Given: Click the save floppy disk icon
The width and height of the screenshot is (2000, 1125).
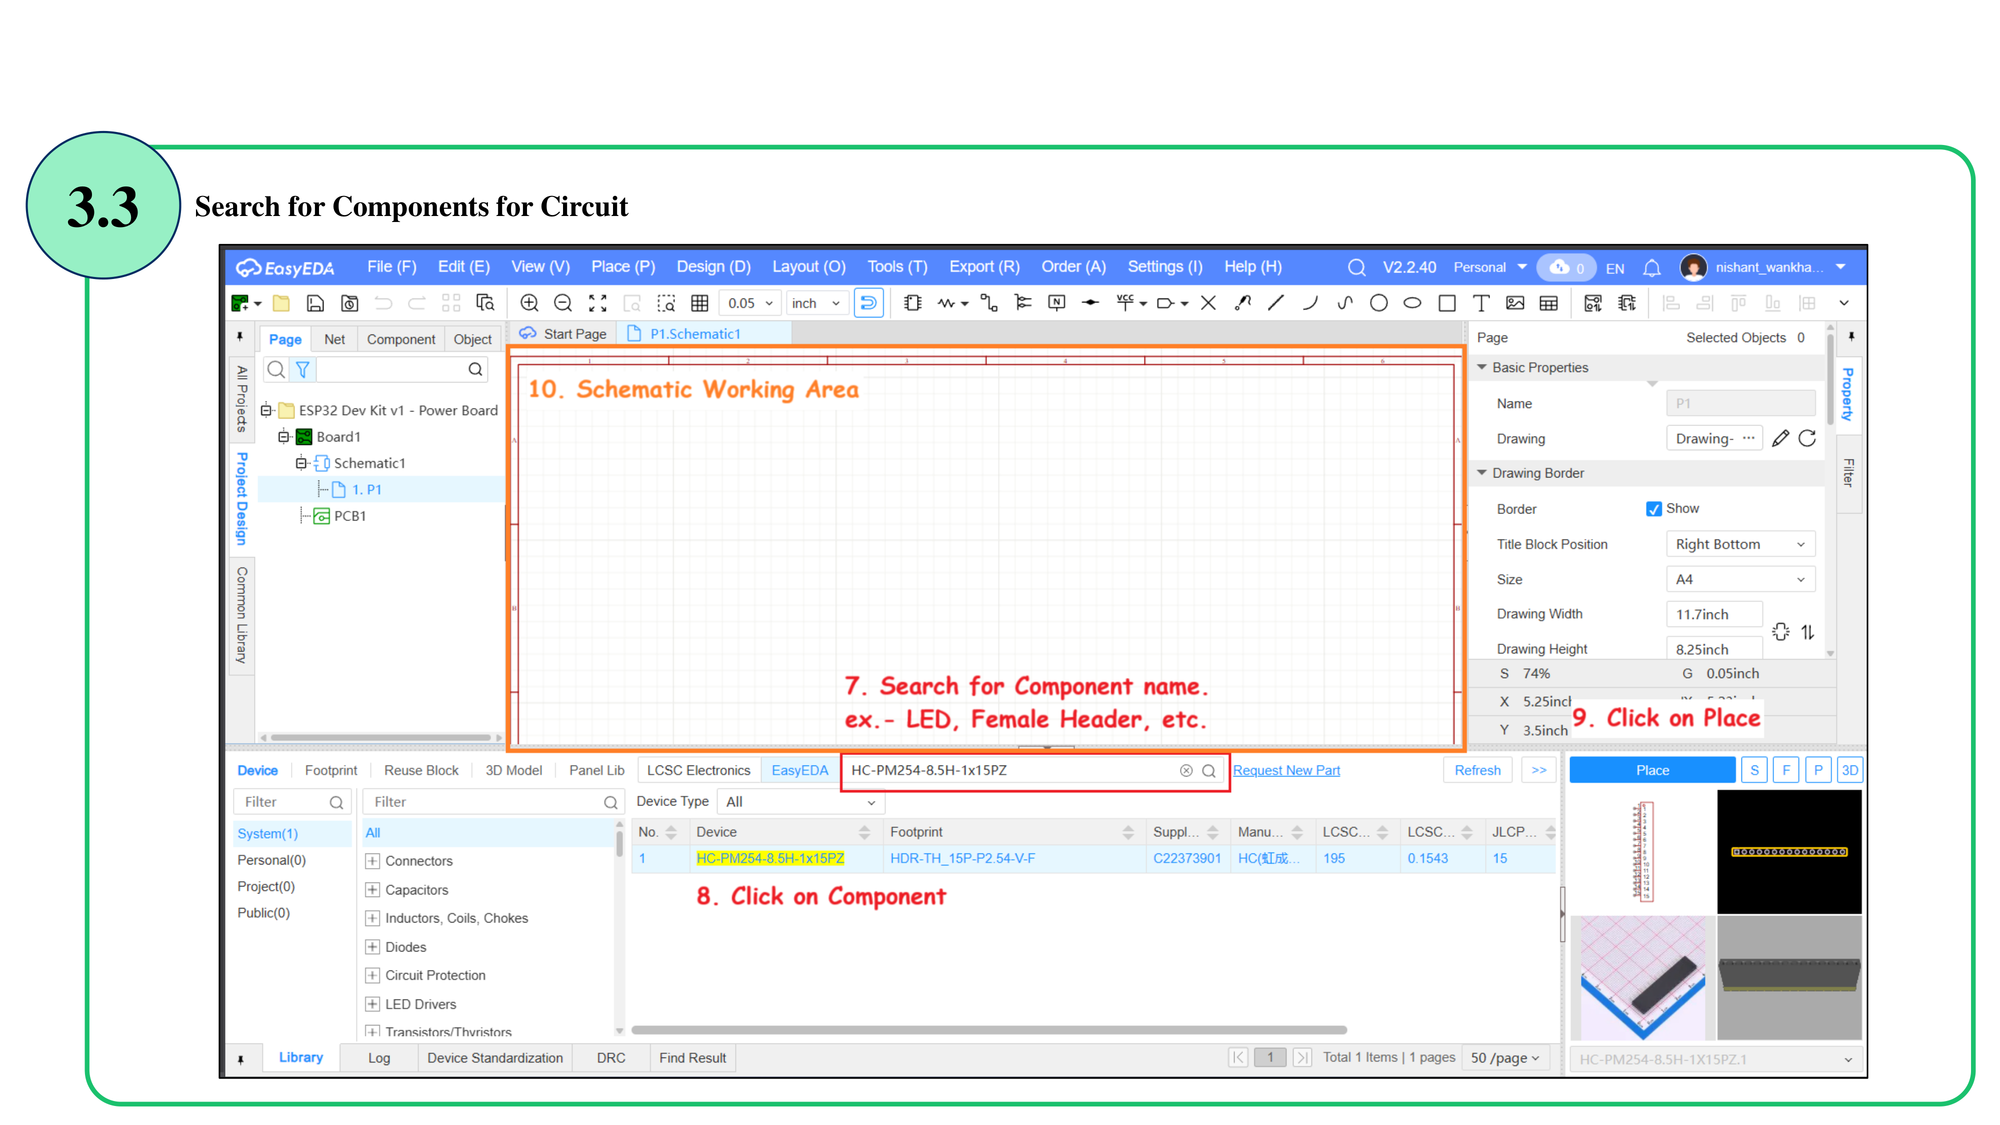Looking at the screenshot, I should (x=315, y=303).
